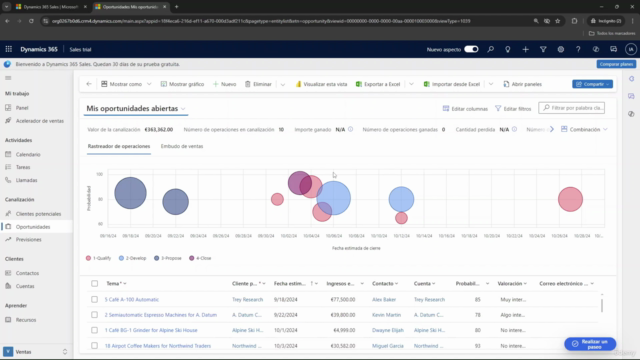Click the user account avatar
The height and width of the screenshot is (360, 640).
point(631,49)
